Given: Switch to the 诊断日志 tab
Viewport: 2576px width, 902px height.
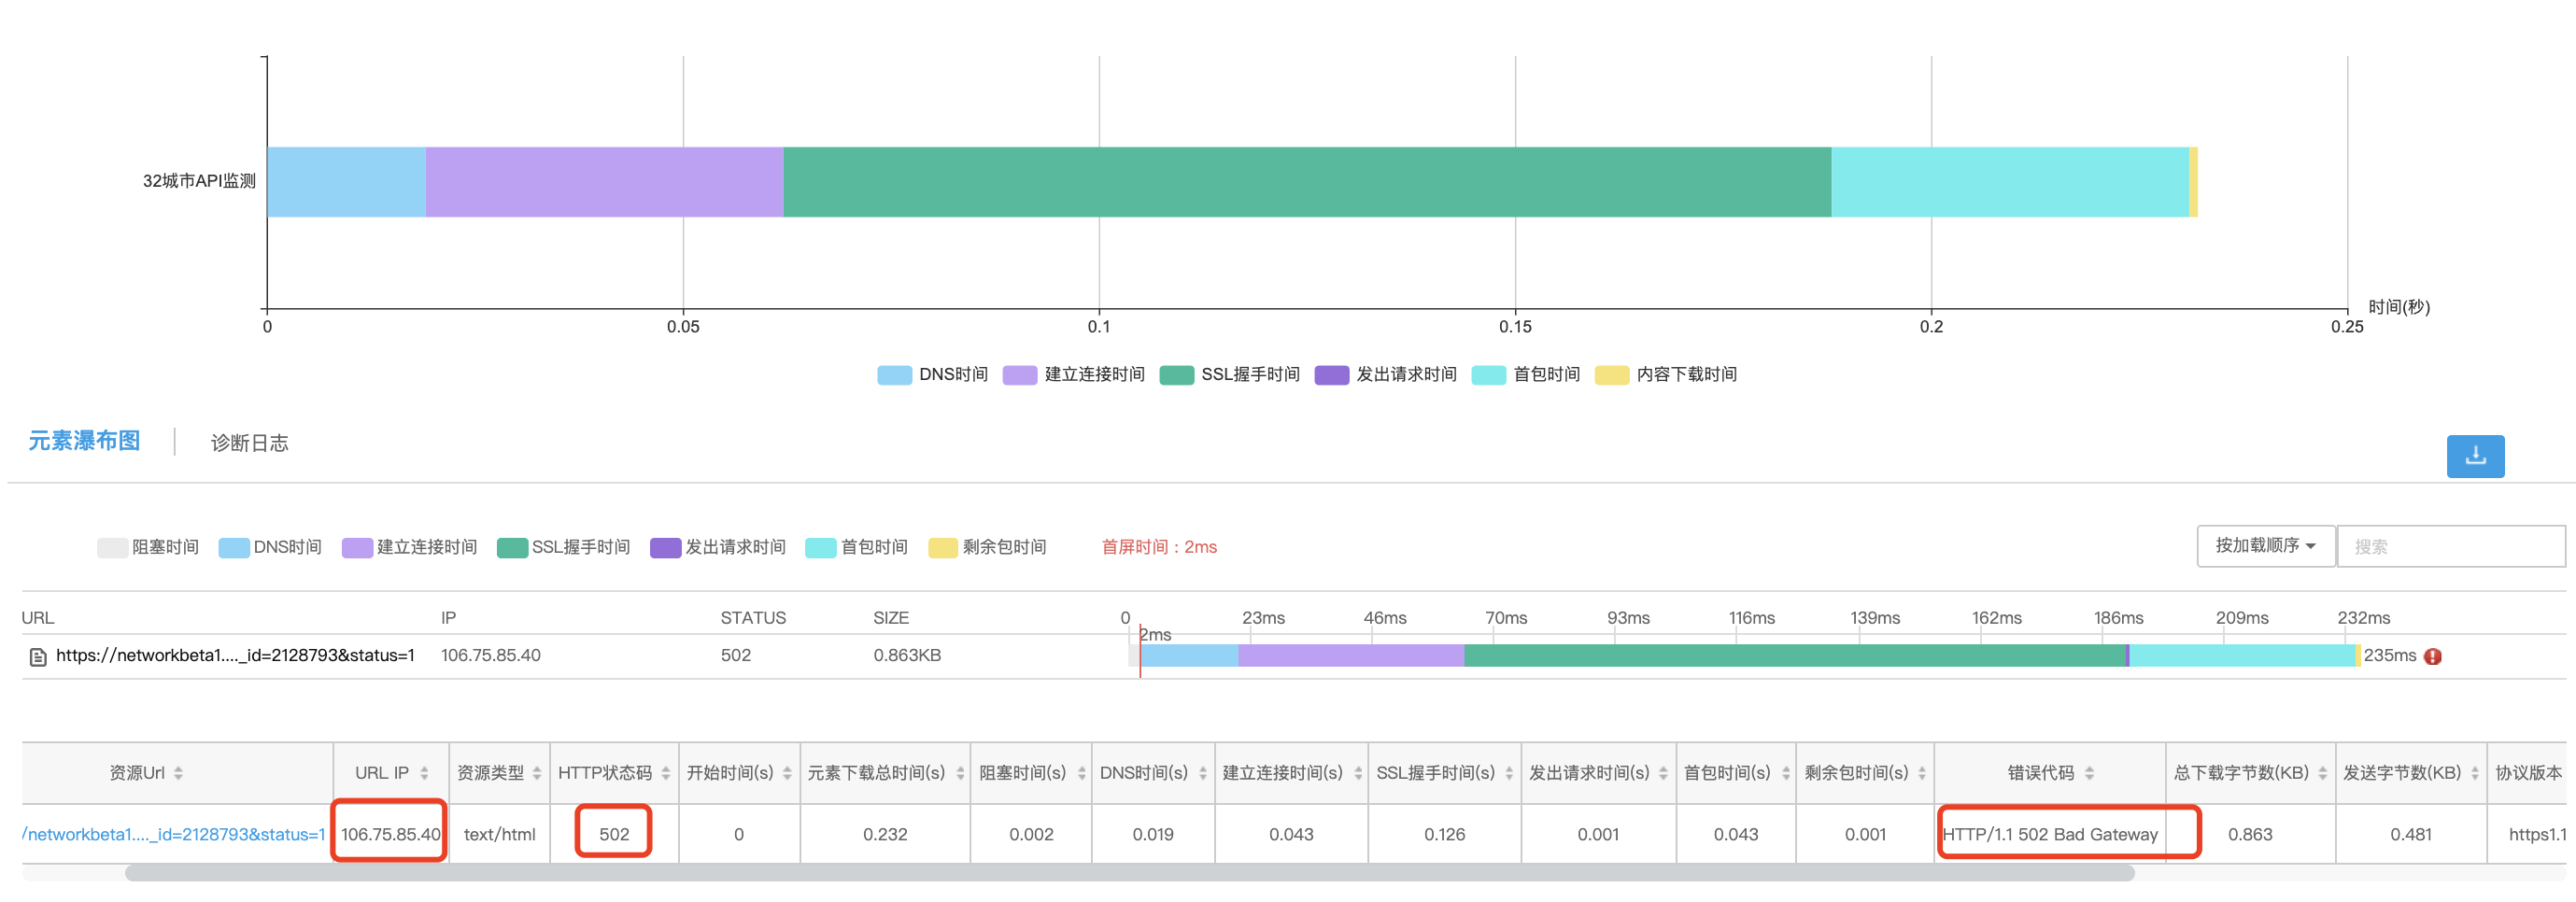Looking at the screenshot, I should [x=249, y=443].
